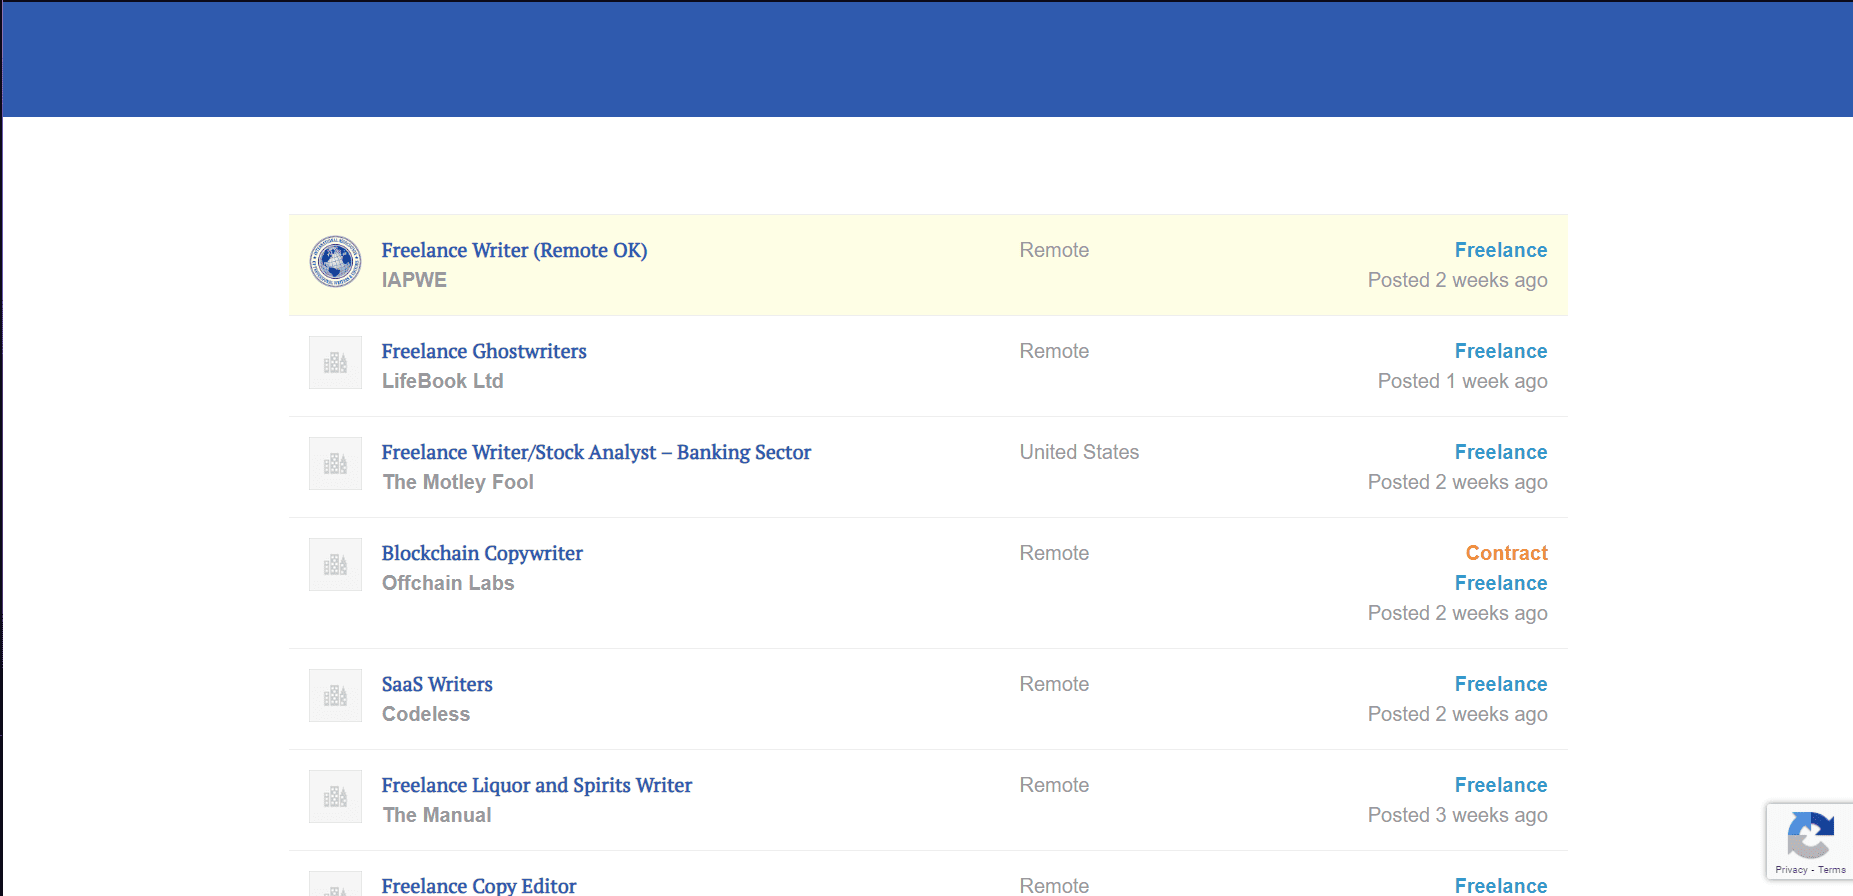Click the United States location text

pos(1079,452)
